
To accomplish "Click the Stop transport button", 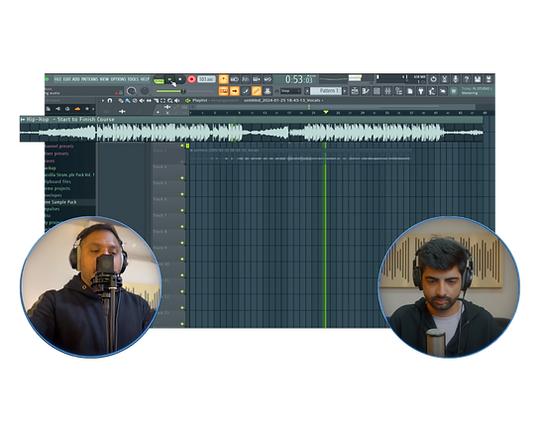I will pyautogui.click(x=180, y=79).
